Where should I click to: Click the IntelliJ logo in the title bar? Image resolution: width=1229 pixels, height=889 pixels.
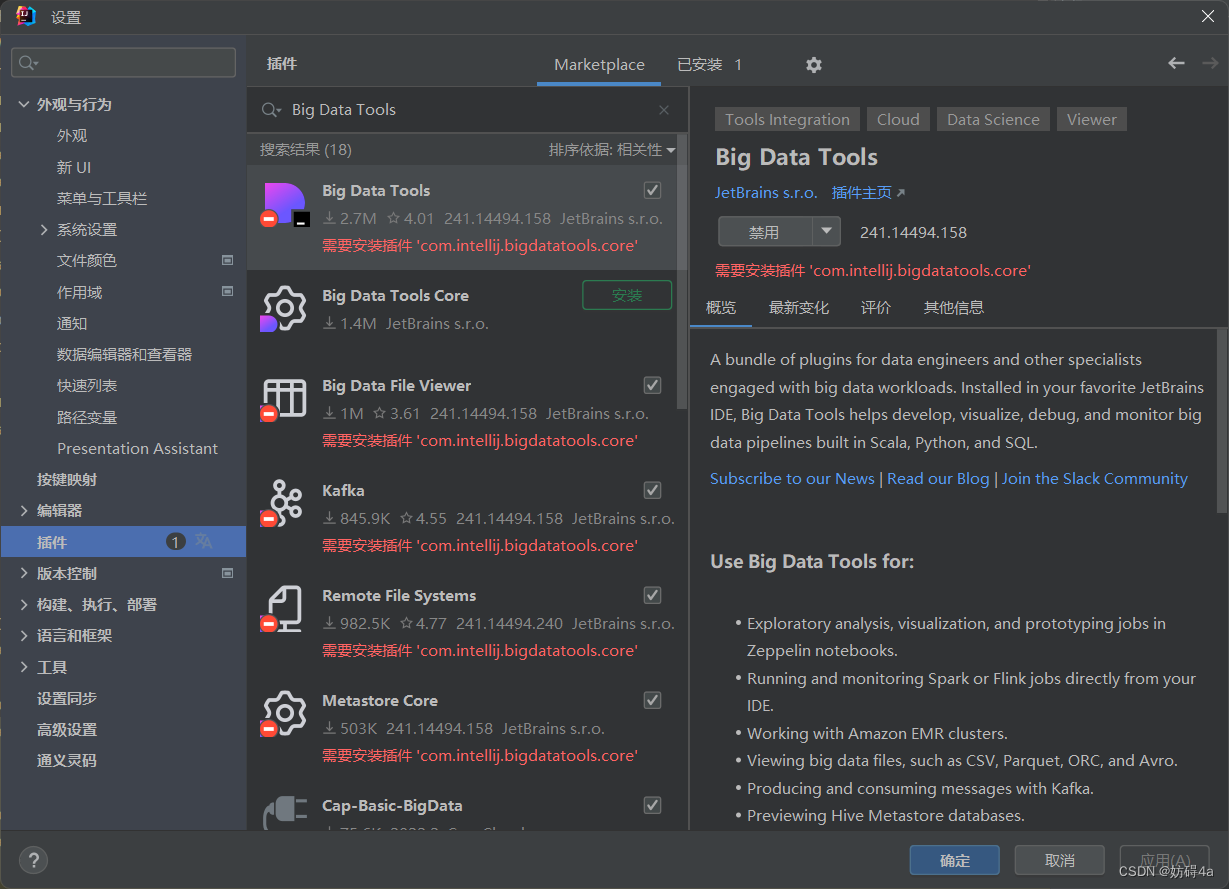(27, 16)
